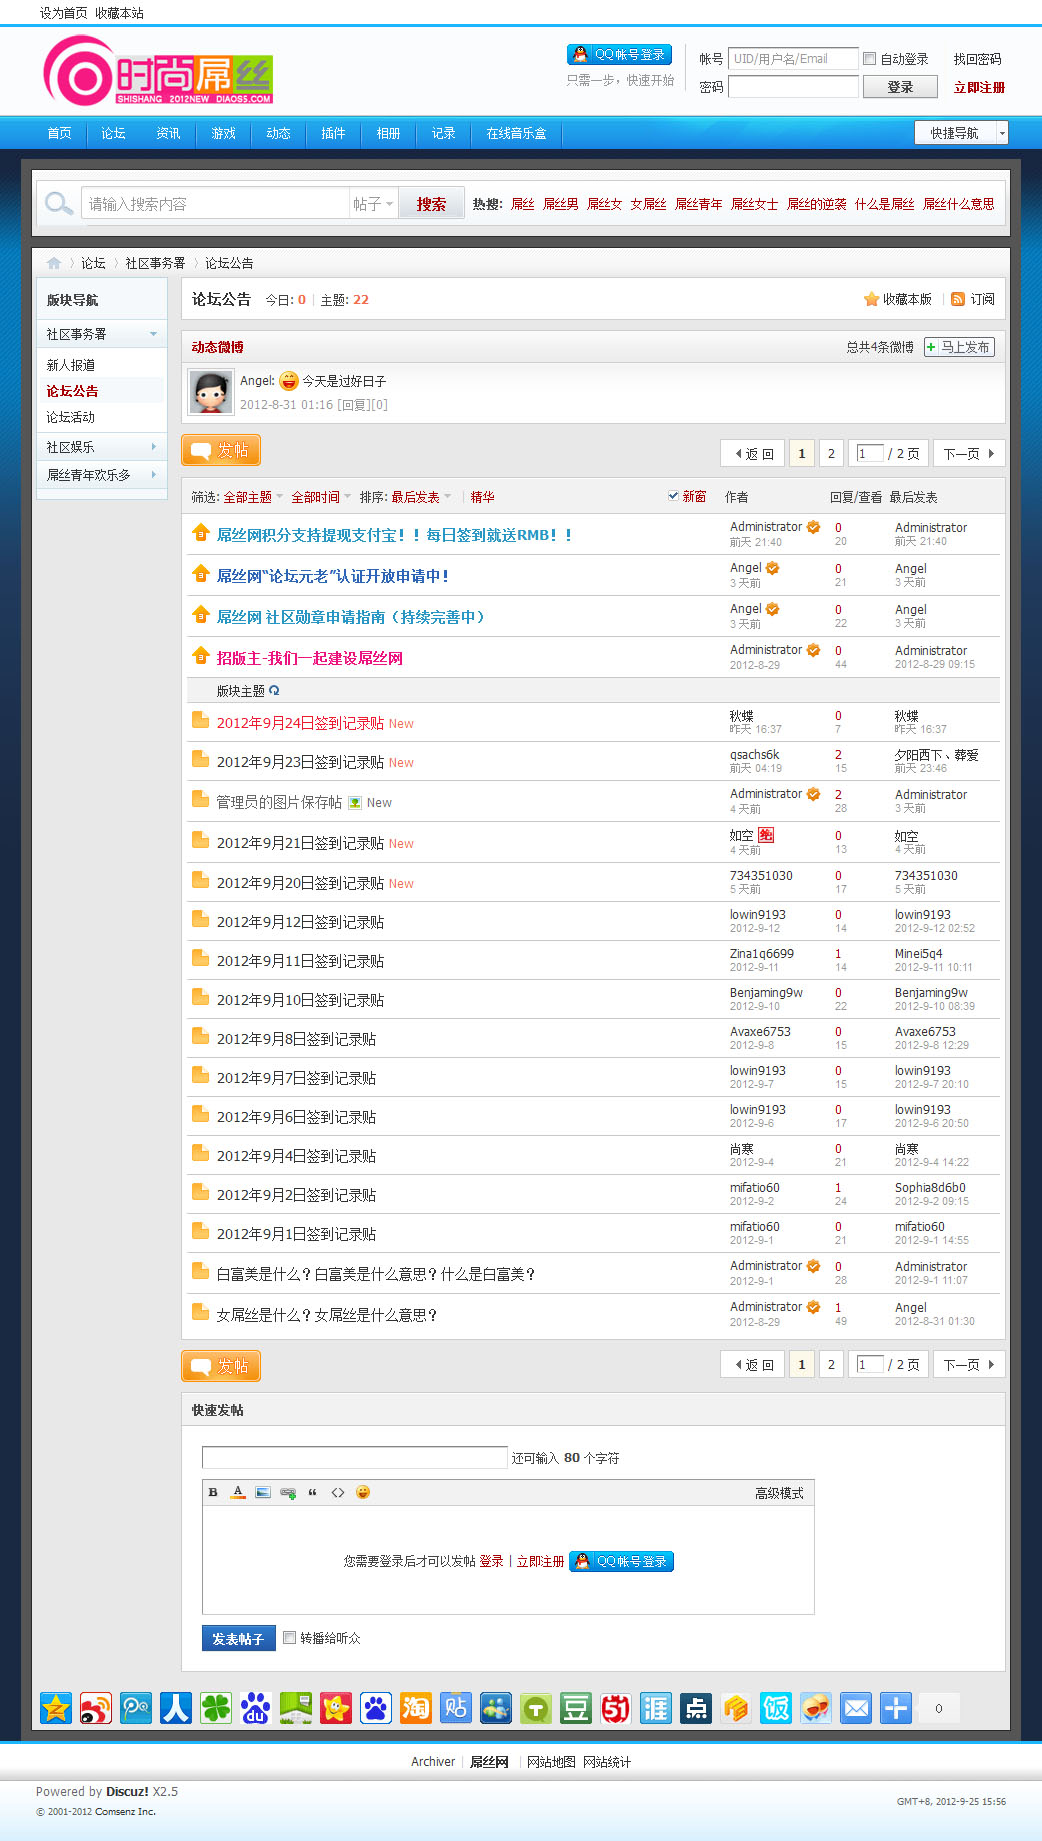
Task: Go to 下一页 in top pagination
Action: [968, 453]
